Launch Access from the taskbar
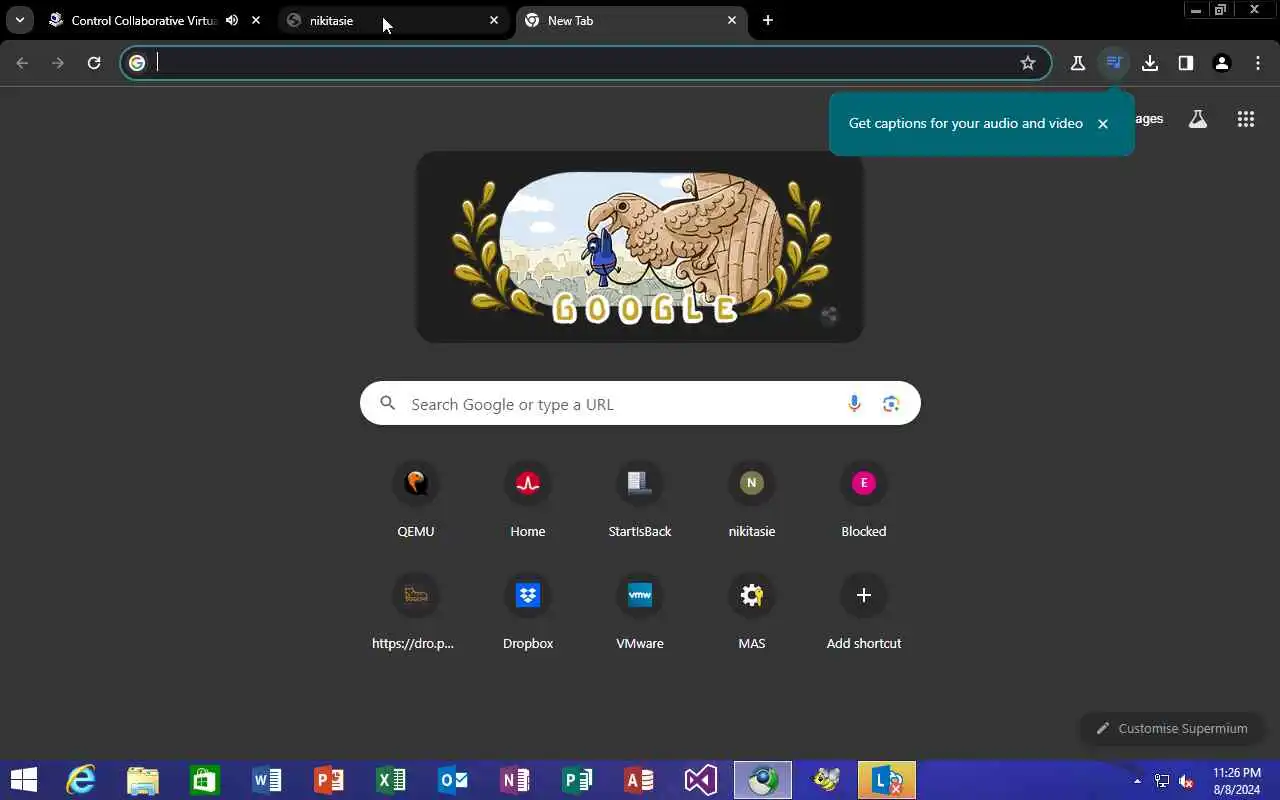The image size is (1280, 800). pos(638,780)
